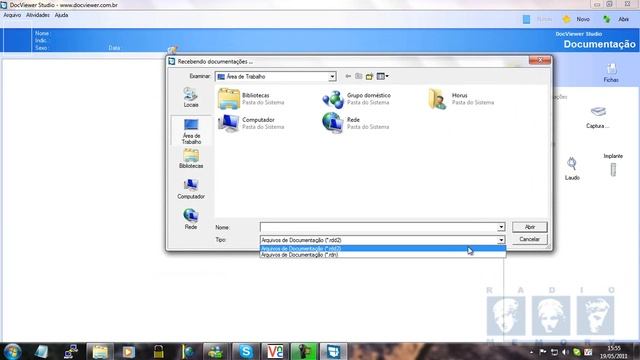Open the view menu icon in dialog toolbar

(382, 76)
